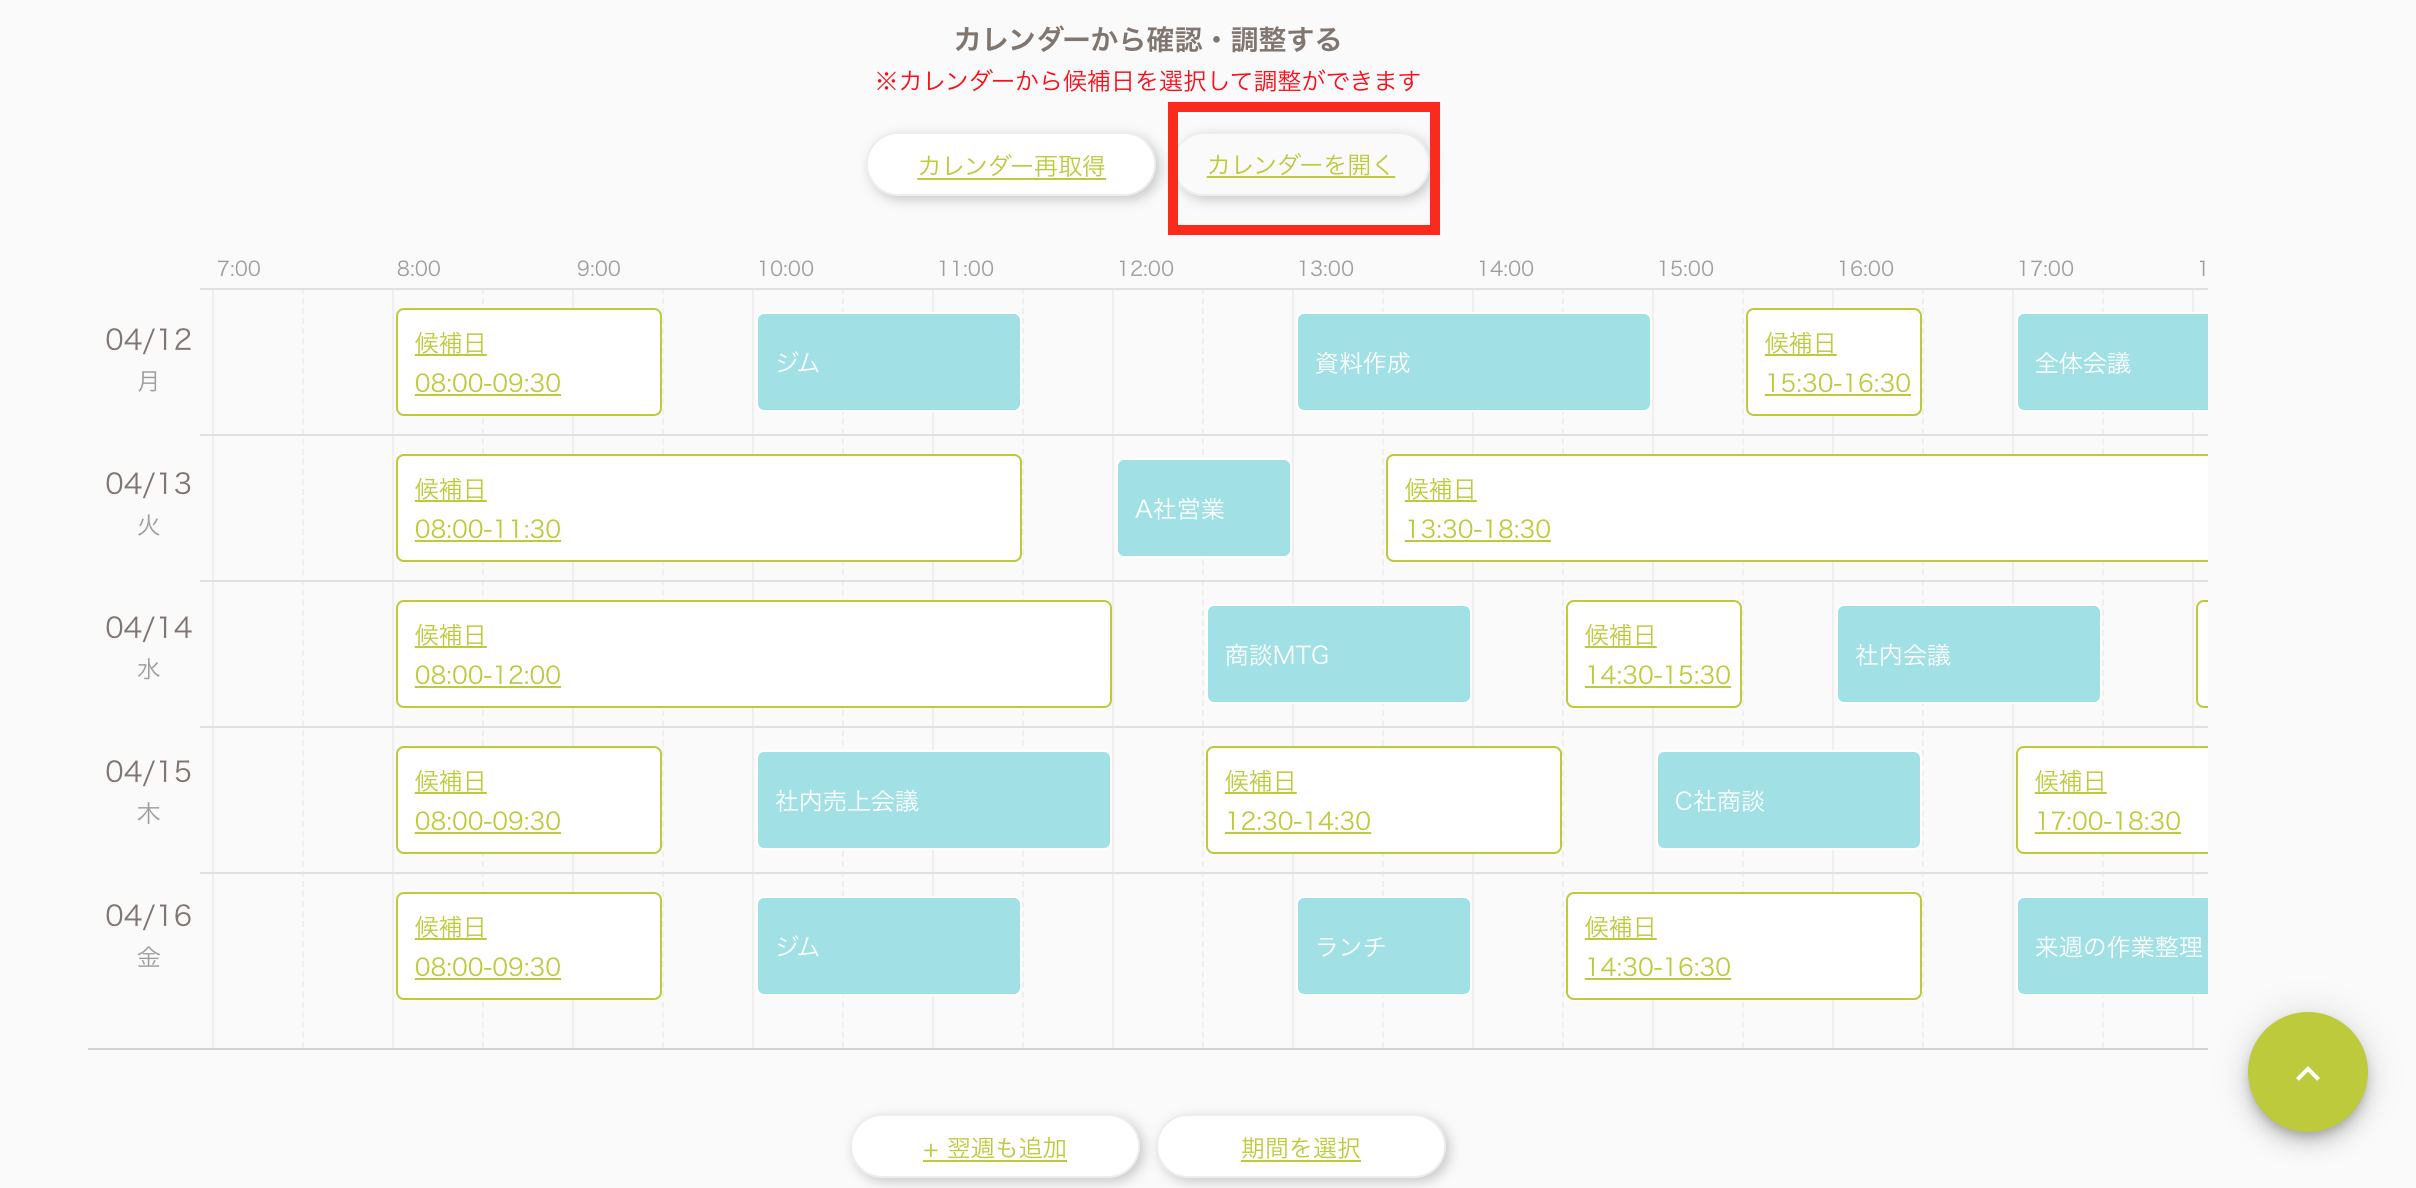Click the A社営業 event block
The width and height of the screenshot is (2416, 1188).
coord(1203,508)
